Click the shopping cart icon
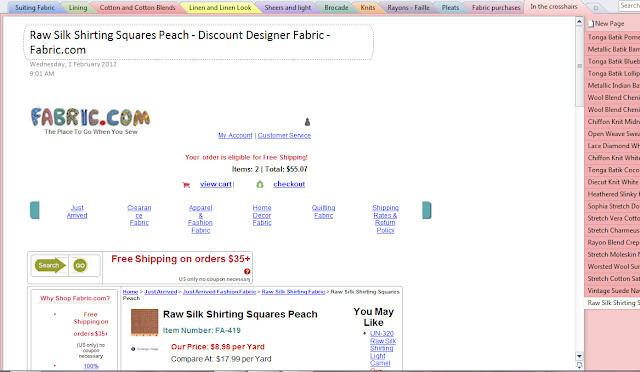The image size is (640, 372). click(x=186, y=185)
